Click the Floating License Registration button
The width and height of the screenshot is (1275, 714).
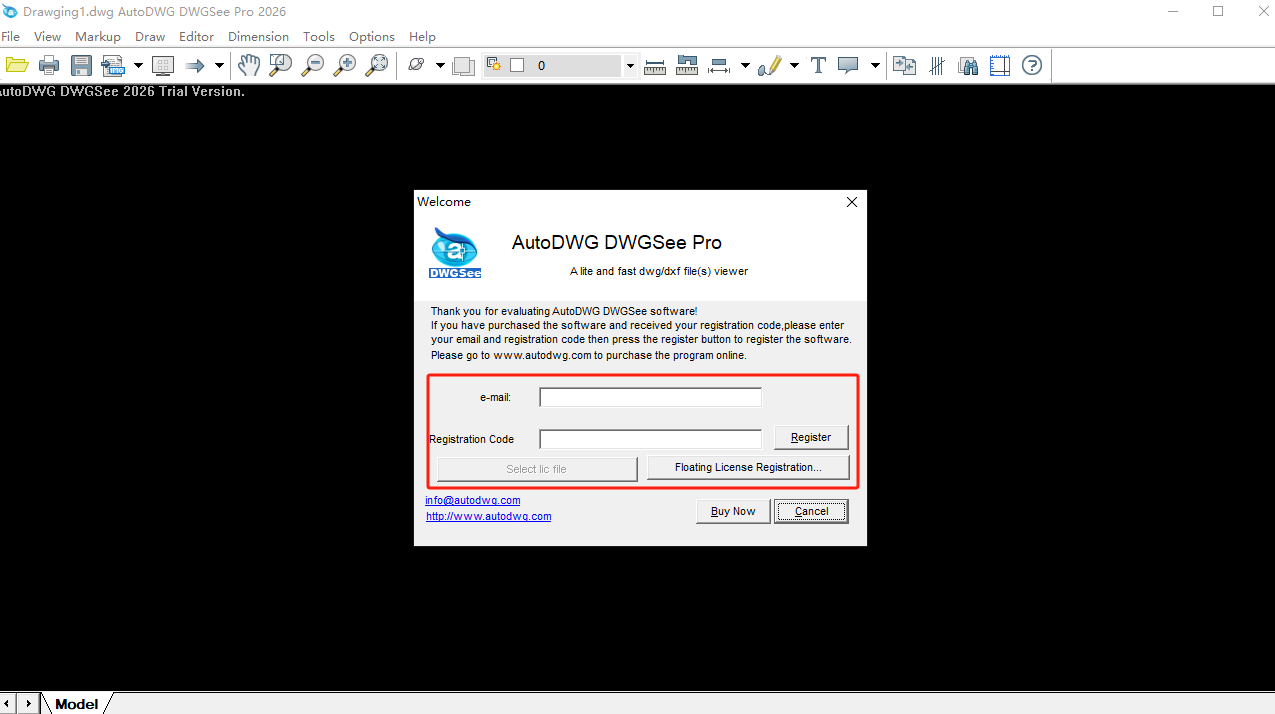click(748, 467)
